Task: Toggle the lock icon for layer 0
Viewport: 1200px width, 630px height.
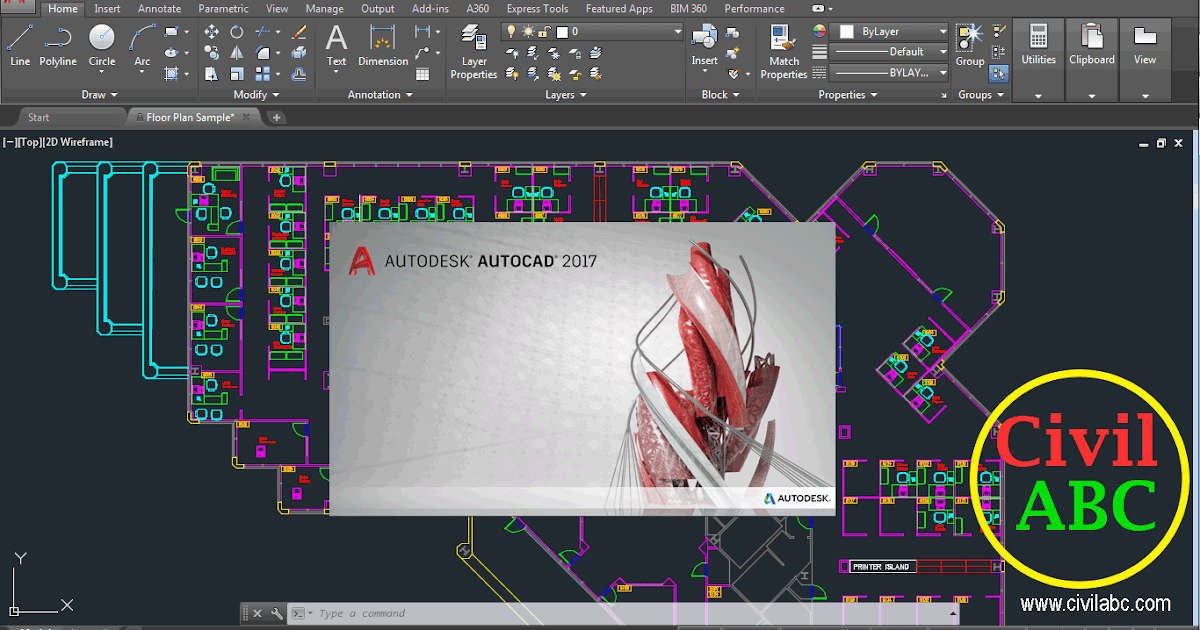Action: click(x=543, y=32)
